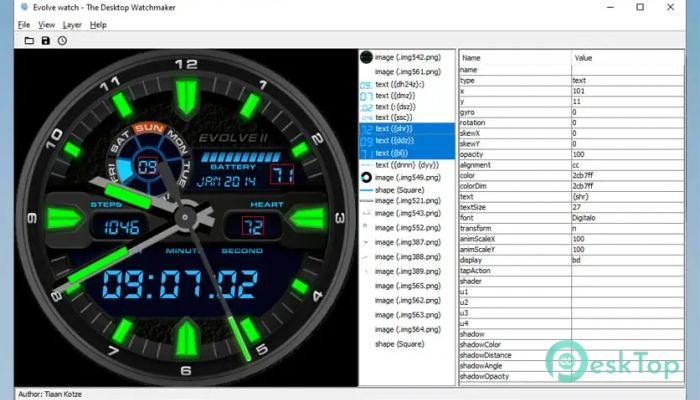This screenshot has height=400, width=700.
Task: Click the type value cell text
Action: [x=579, y=80]
